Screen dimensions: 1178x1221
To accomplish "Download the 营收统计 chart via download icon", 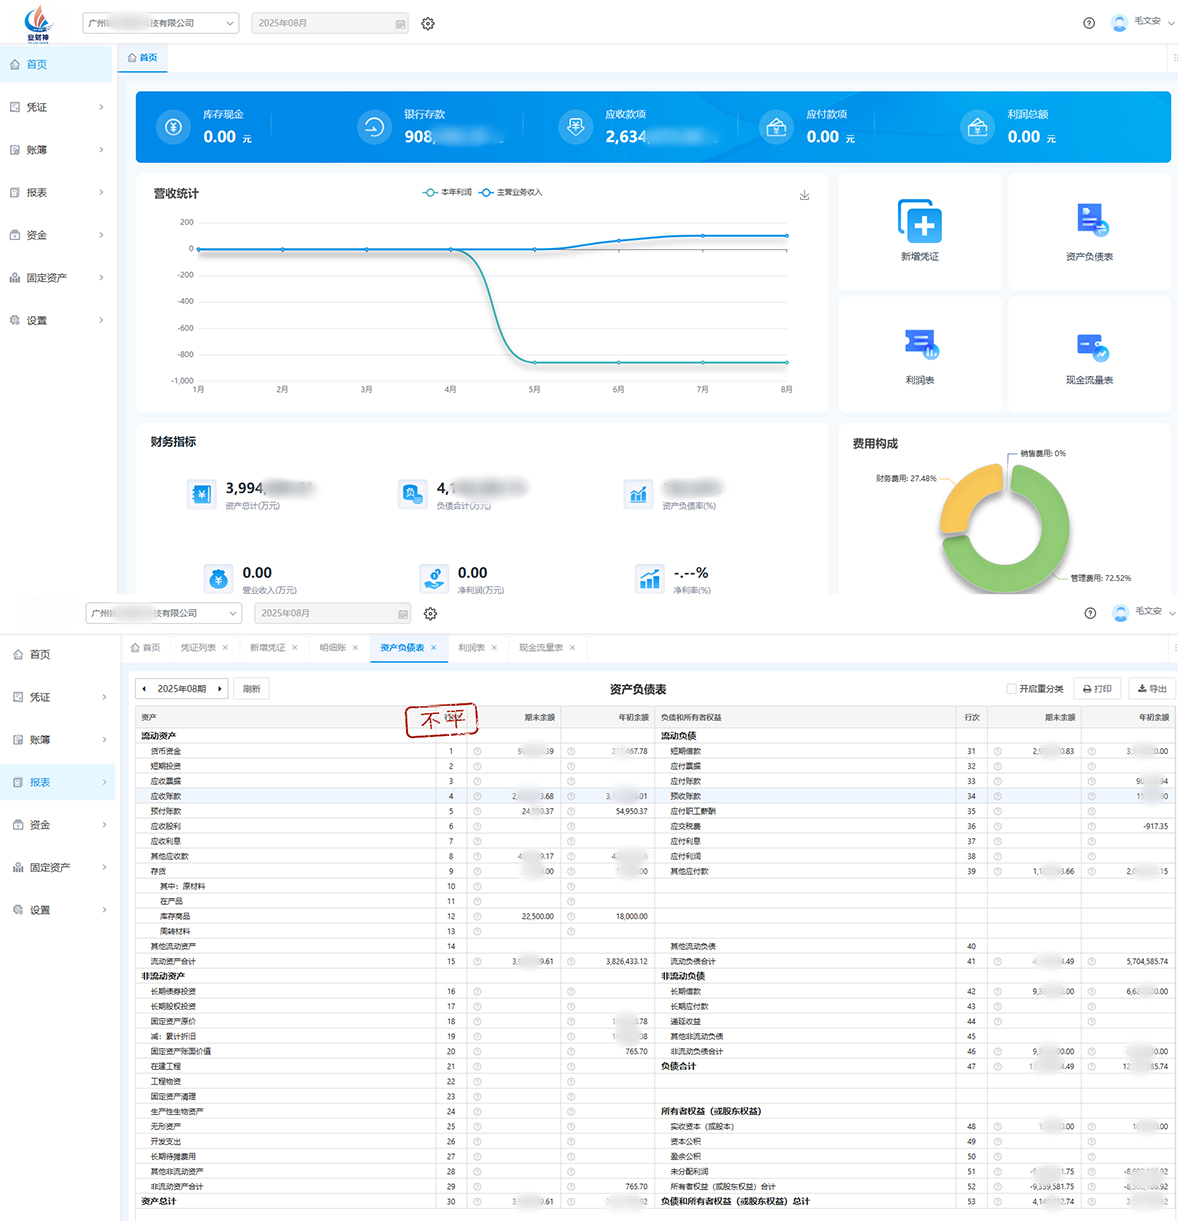I will tap(804, 195).
